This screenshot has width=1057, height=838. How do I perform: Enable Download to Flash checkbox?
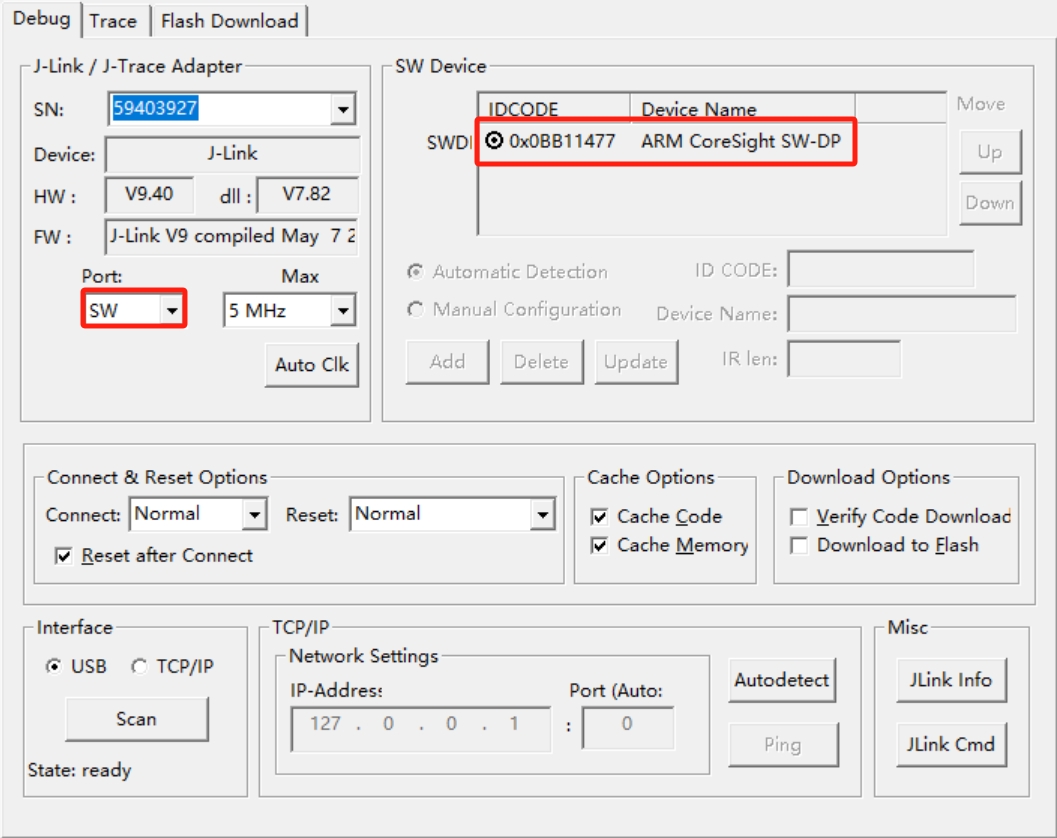coord(799,546)
